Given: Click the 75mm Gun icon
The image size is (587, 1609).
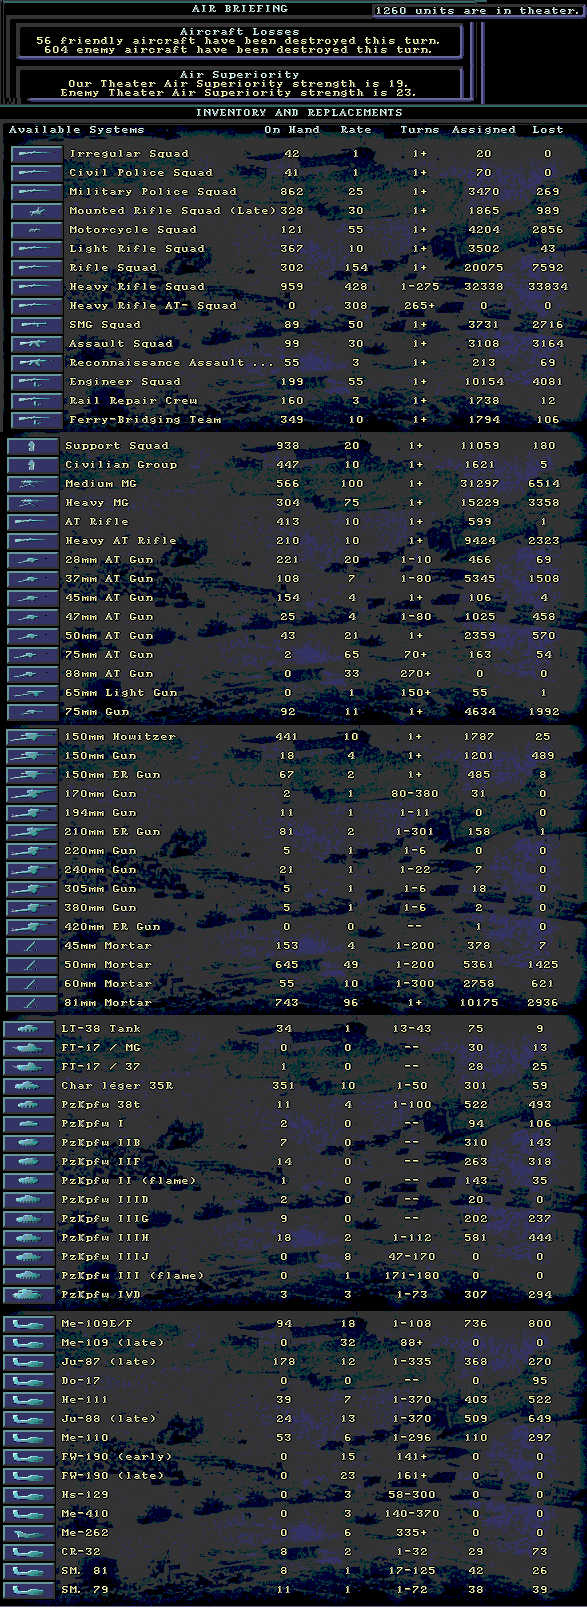Looking at the screenshot, I should point(32,712).
